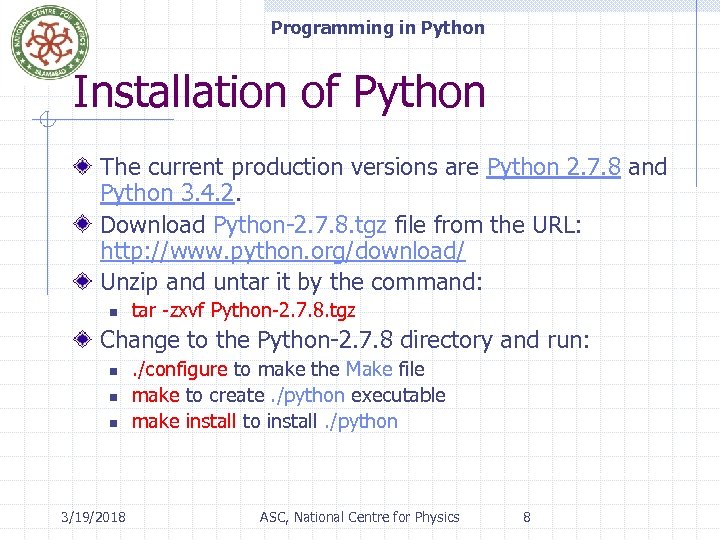Click the 'Python-2.7.8.tgz' file name in Download line
This screenshot has width=720, height=540.
pos(300,225)
